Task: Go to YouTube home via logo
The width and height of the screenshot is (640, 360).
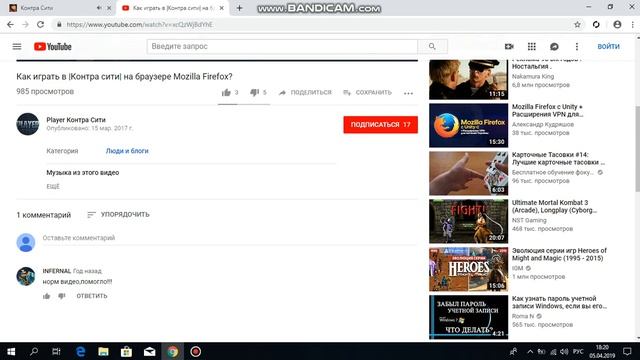Action: point(53,47)
